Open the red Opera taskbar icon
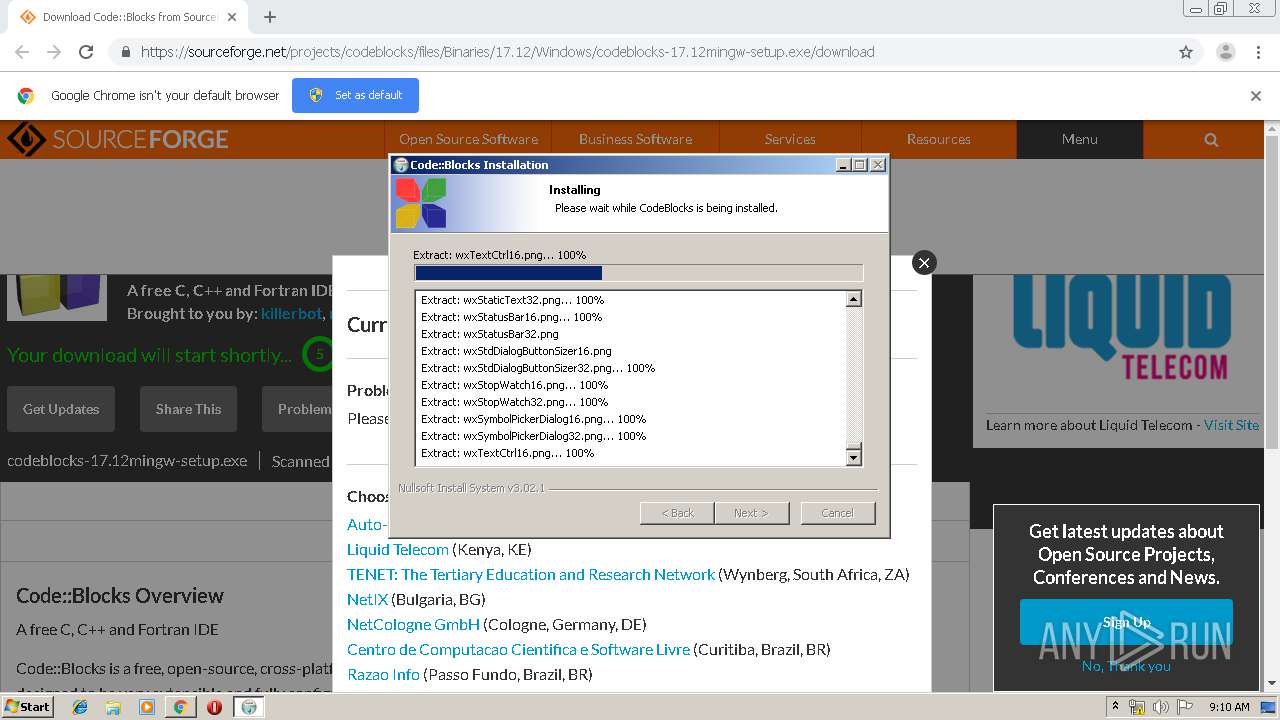The width and height of the screenshot is (1280, 720). (214, 707)
